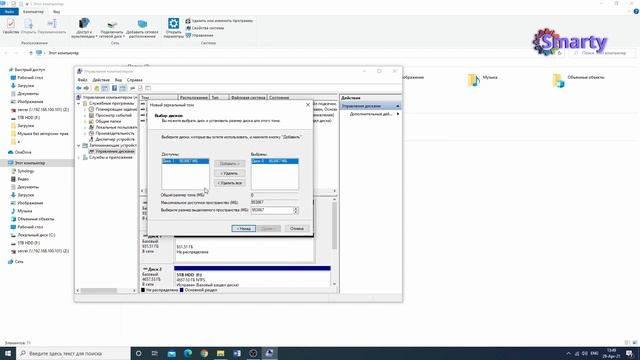Open Свойства in the Explorer ribbon
The height and width of the screenshot is (360, 640).
(x=11, y=26)
